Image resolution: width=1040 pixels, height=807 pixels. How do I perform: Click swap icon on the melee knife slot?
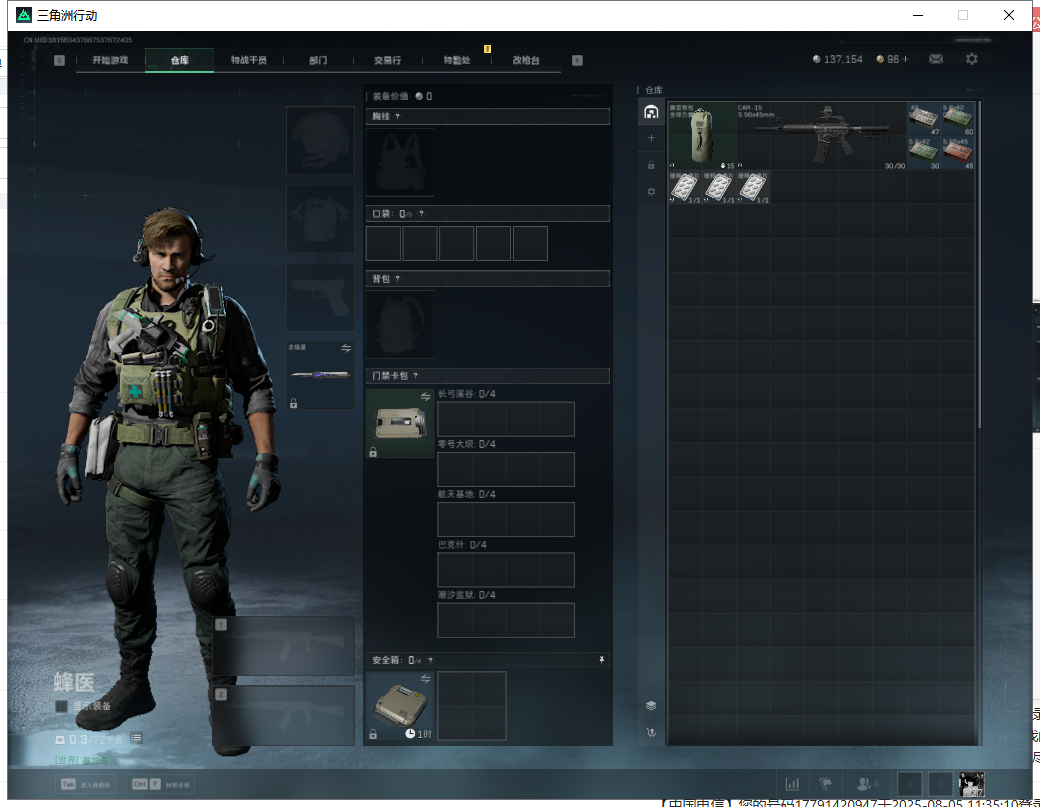[346, 348]
